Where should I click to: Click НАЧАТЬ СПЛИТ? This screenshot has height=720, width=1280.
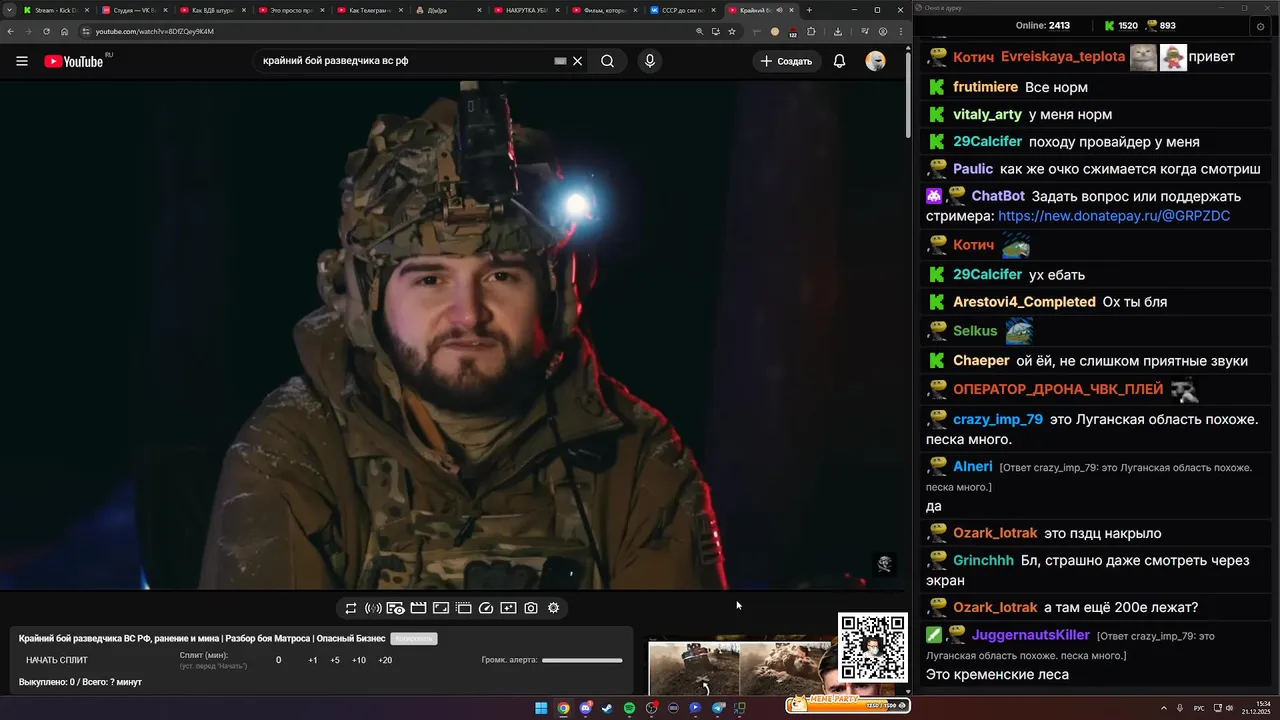click(x=57, y=660)
